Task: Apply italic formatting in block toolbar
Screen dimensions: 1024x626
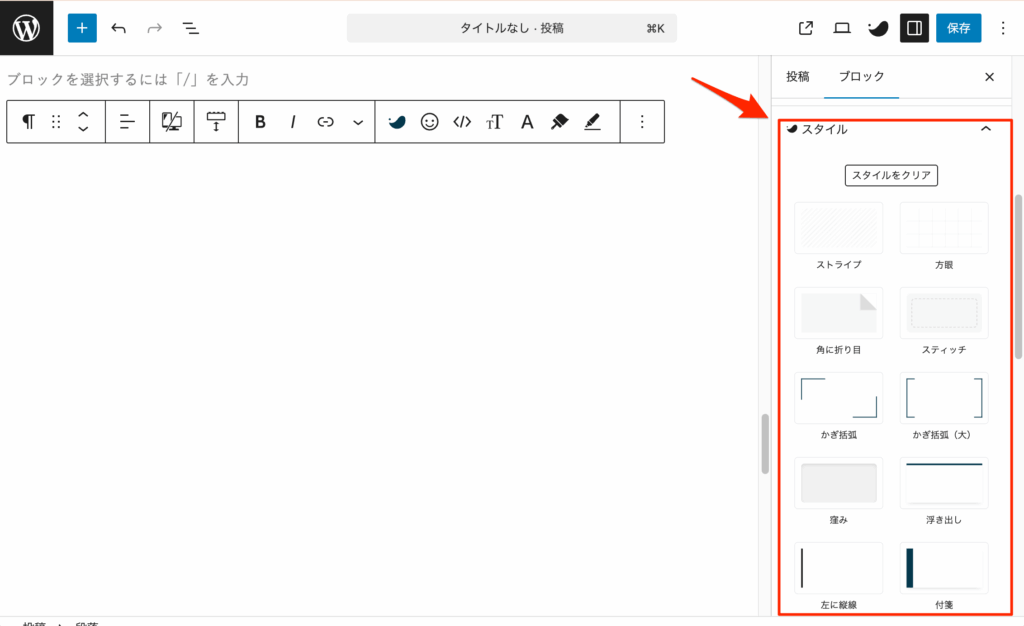Action: pos(293,122)
